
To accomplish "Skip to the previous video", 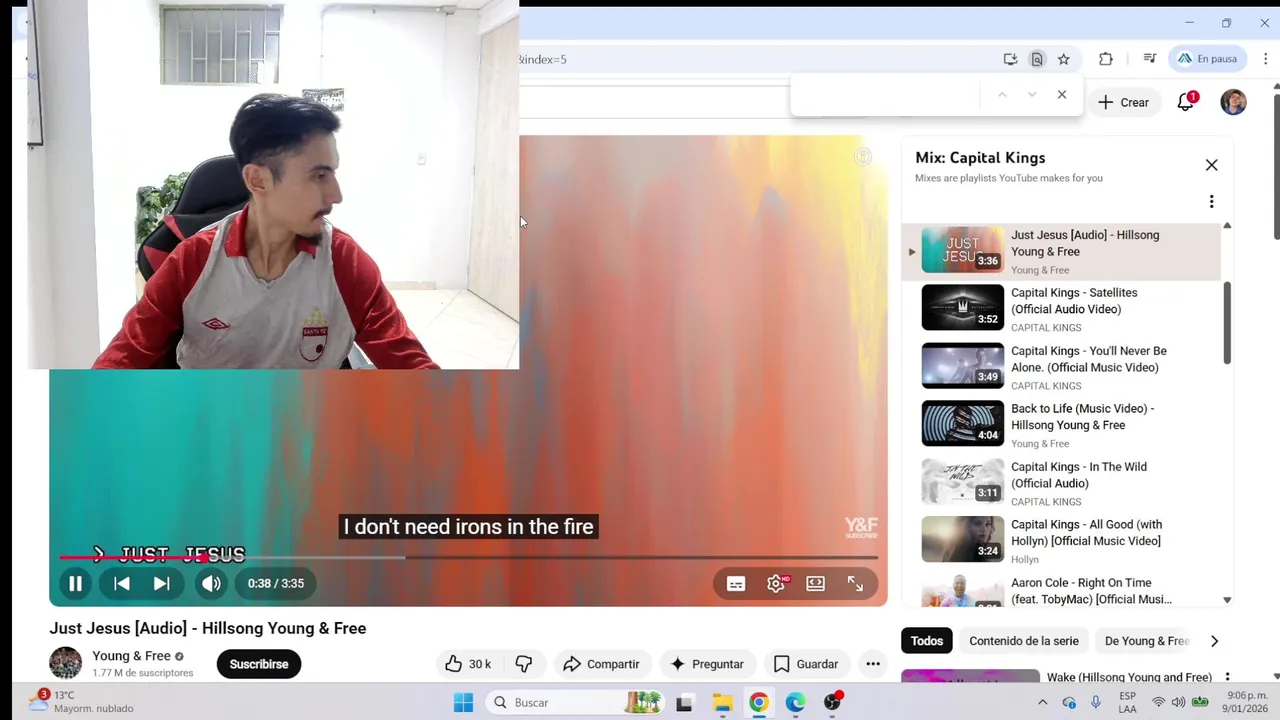I will (122, 584).
